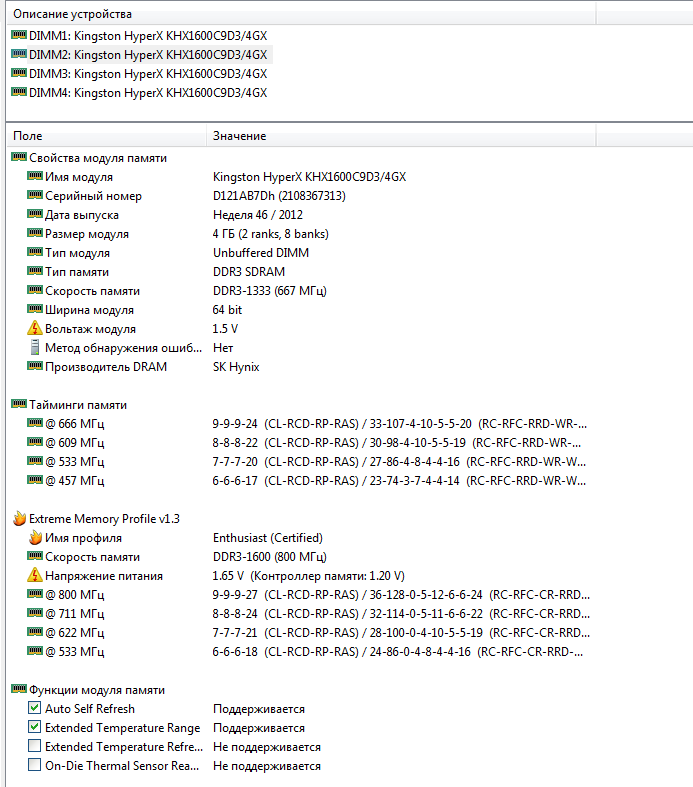
Task: Click the icon beside @ 609 МГц timing
Action: coord(35,442)
